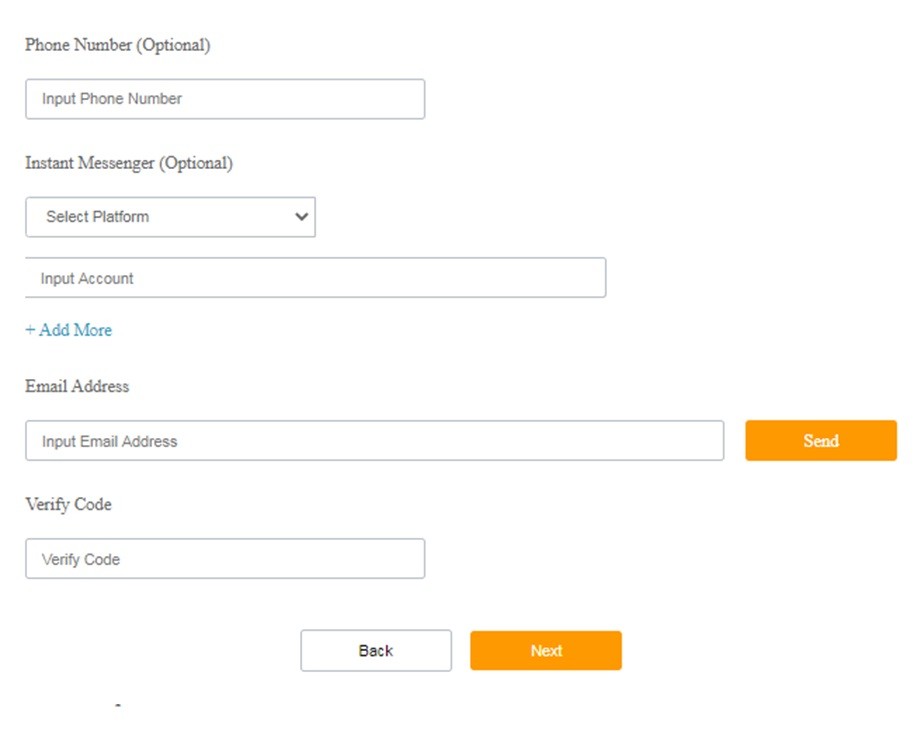Select the Input Email Address field

coord(374,441)
